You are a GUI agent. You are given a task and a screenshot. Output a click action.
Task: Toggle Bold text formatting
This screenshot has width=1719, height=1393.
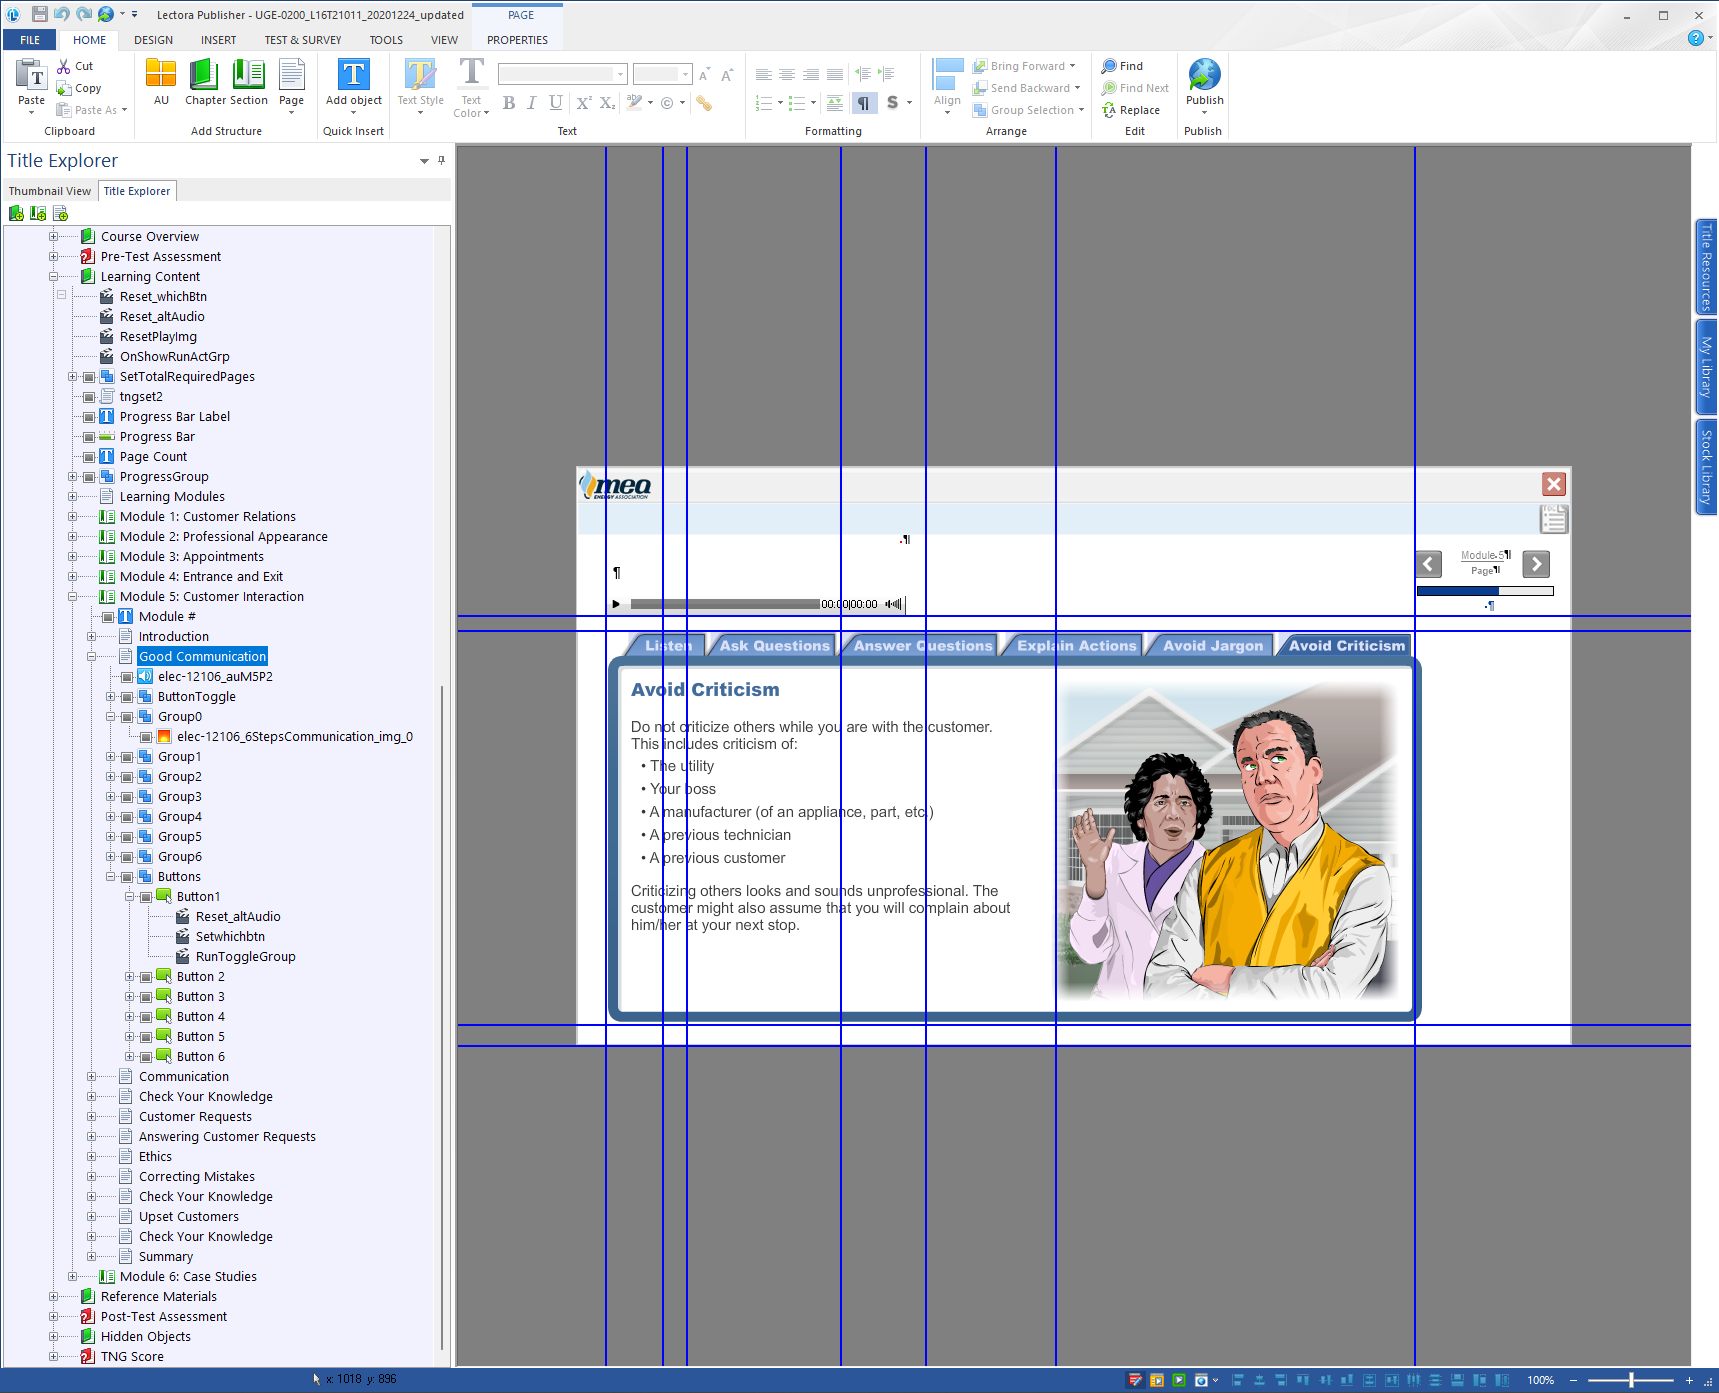(509, 103)
